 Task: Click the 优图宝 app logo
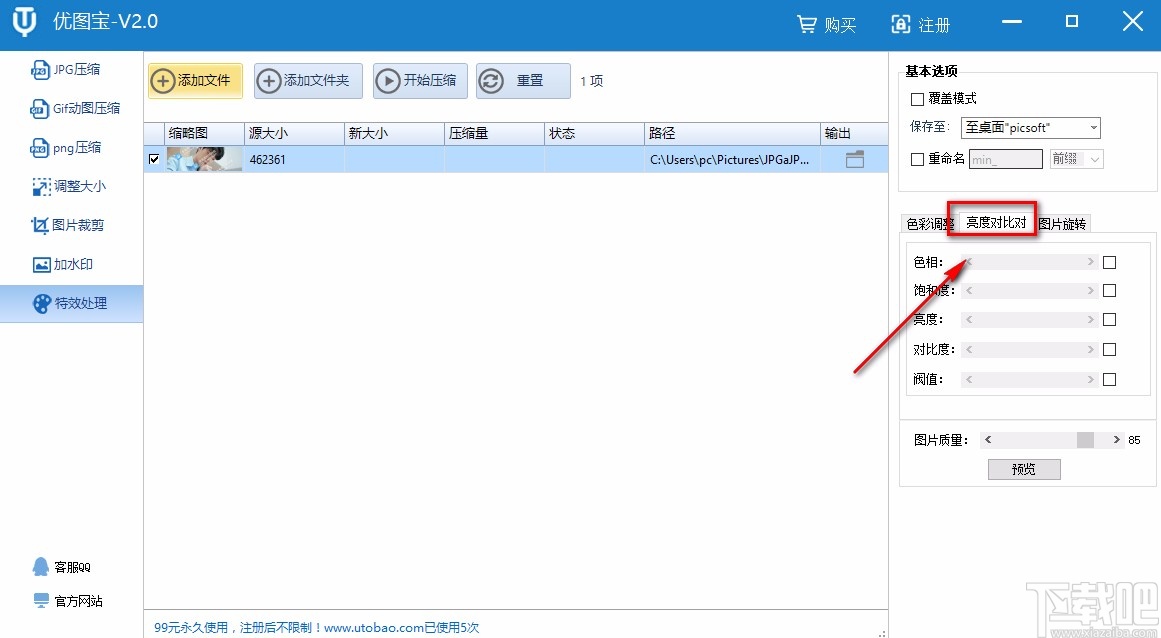tap(24, 22)
